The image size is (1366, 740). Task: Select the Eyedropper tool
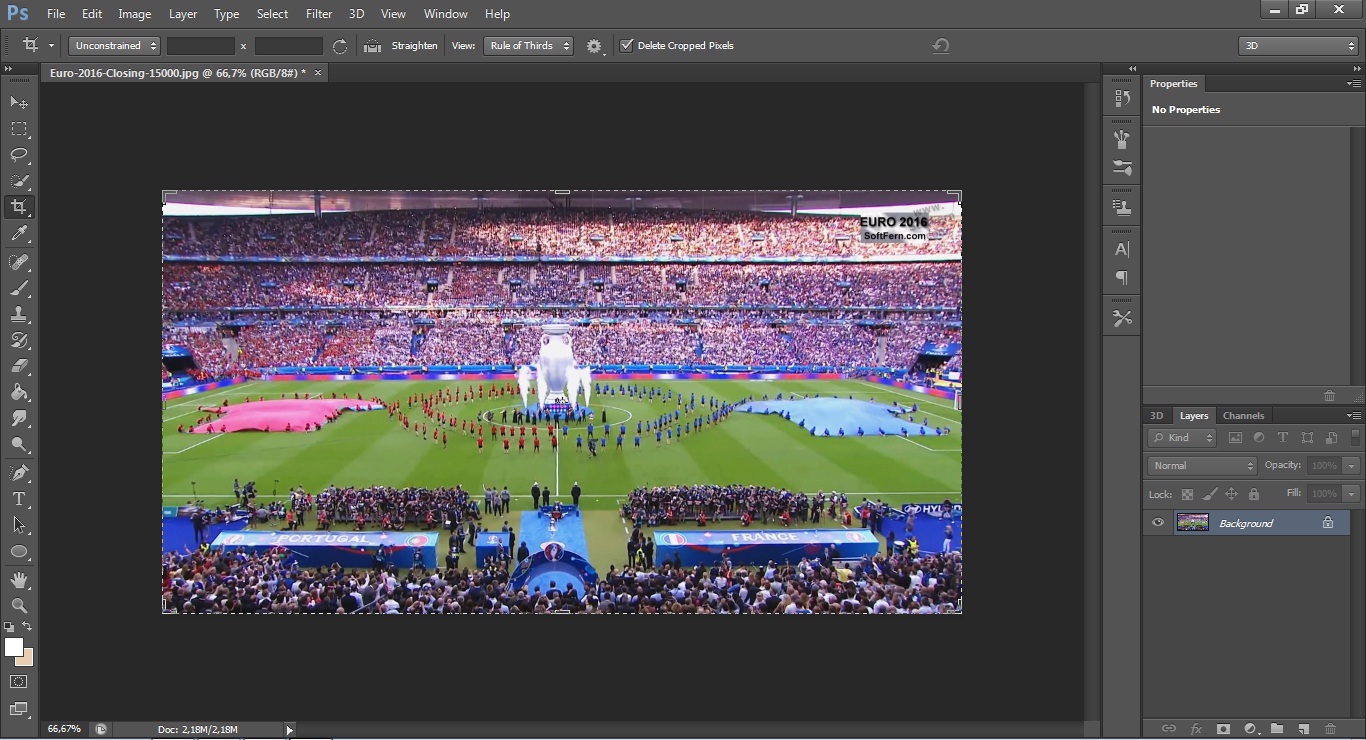(x=19, y=234)
